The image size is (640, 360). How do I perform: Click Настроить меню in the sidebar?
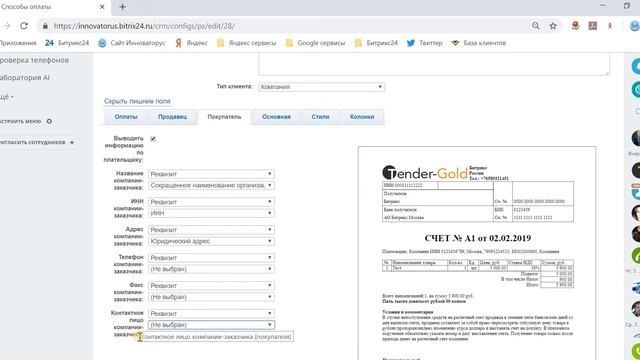(21, 121)
